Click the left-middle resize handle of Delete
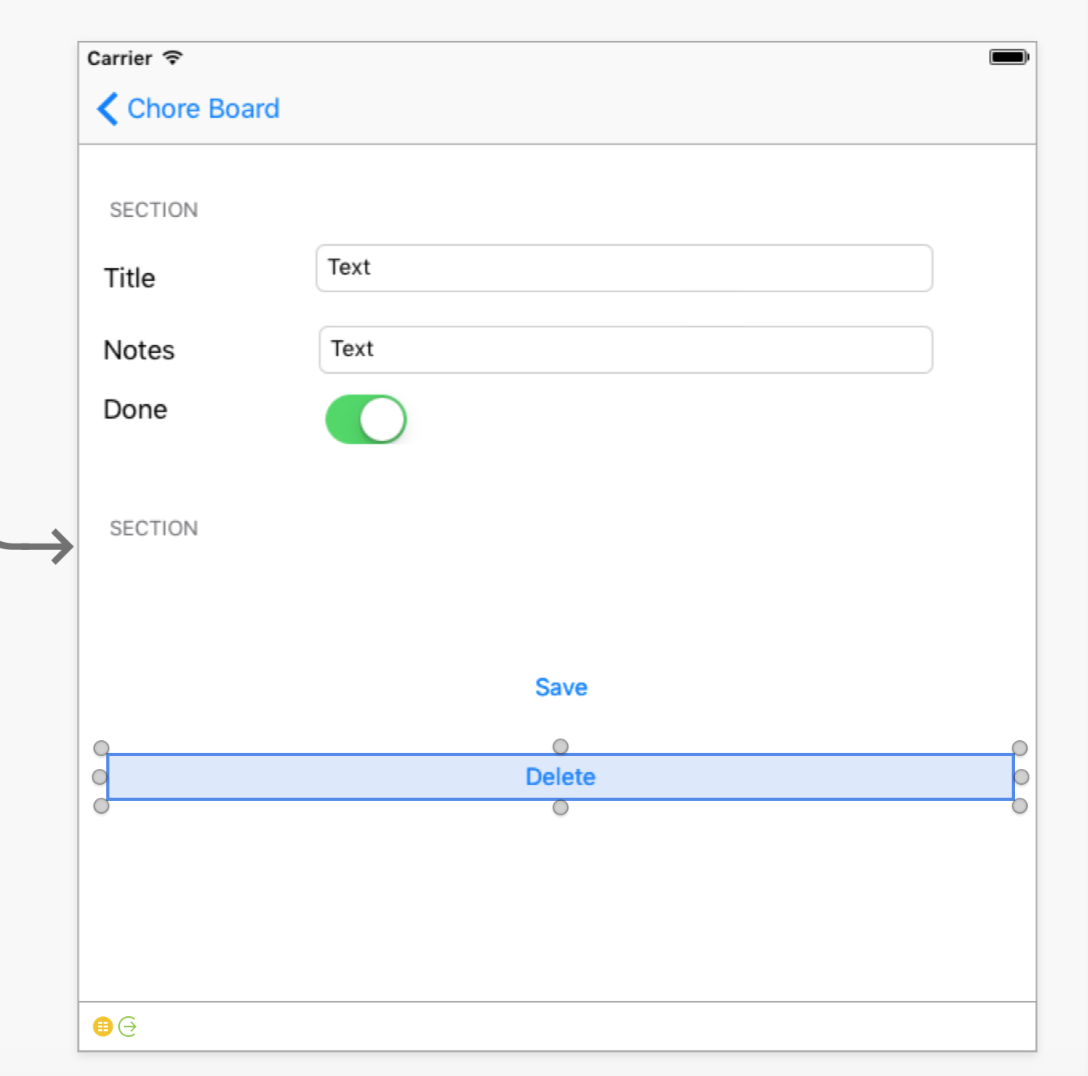Screen dimensions: 1088x1076 [x=100, y=777]
